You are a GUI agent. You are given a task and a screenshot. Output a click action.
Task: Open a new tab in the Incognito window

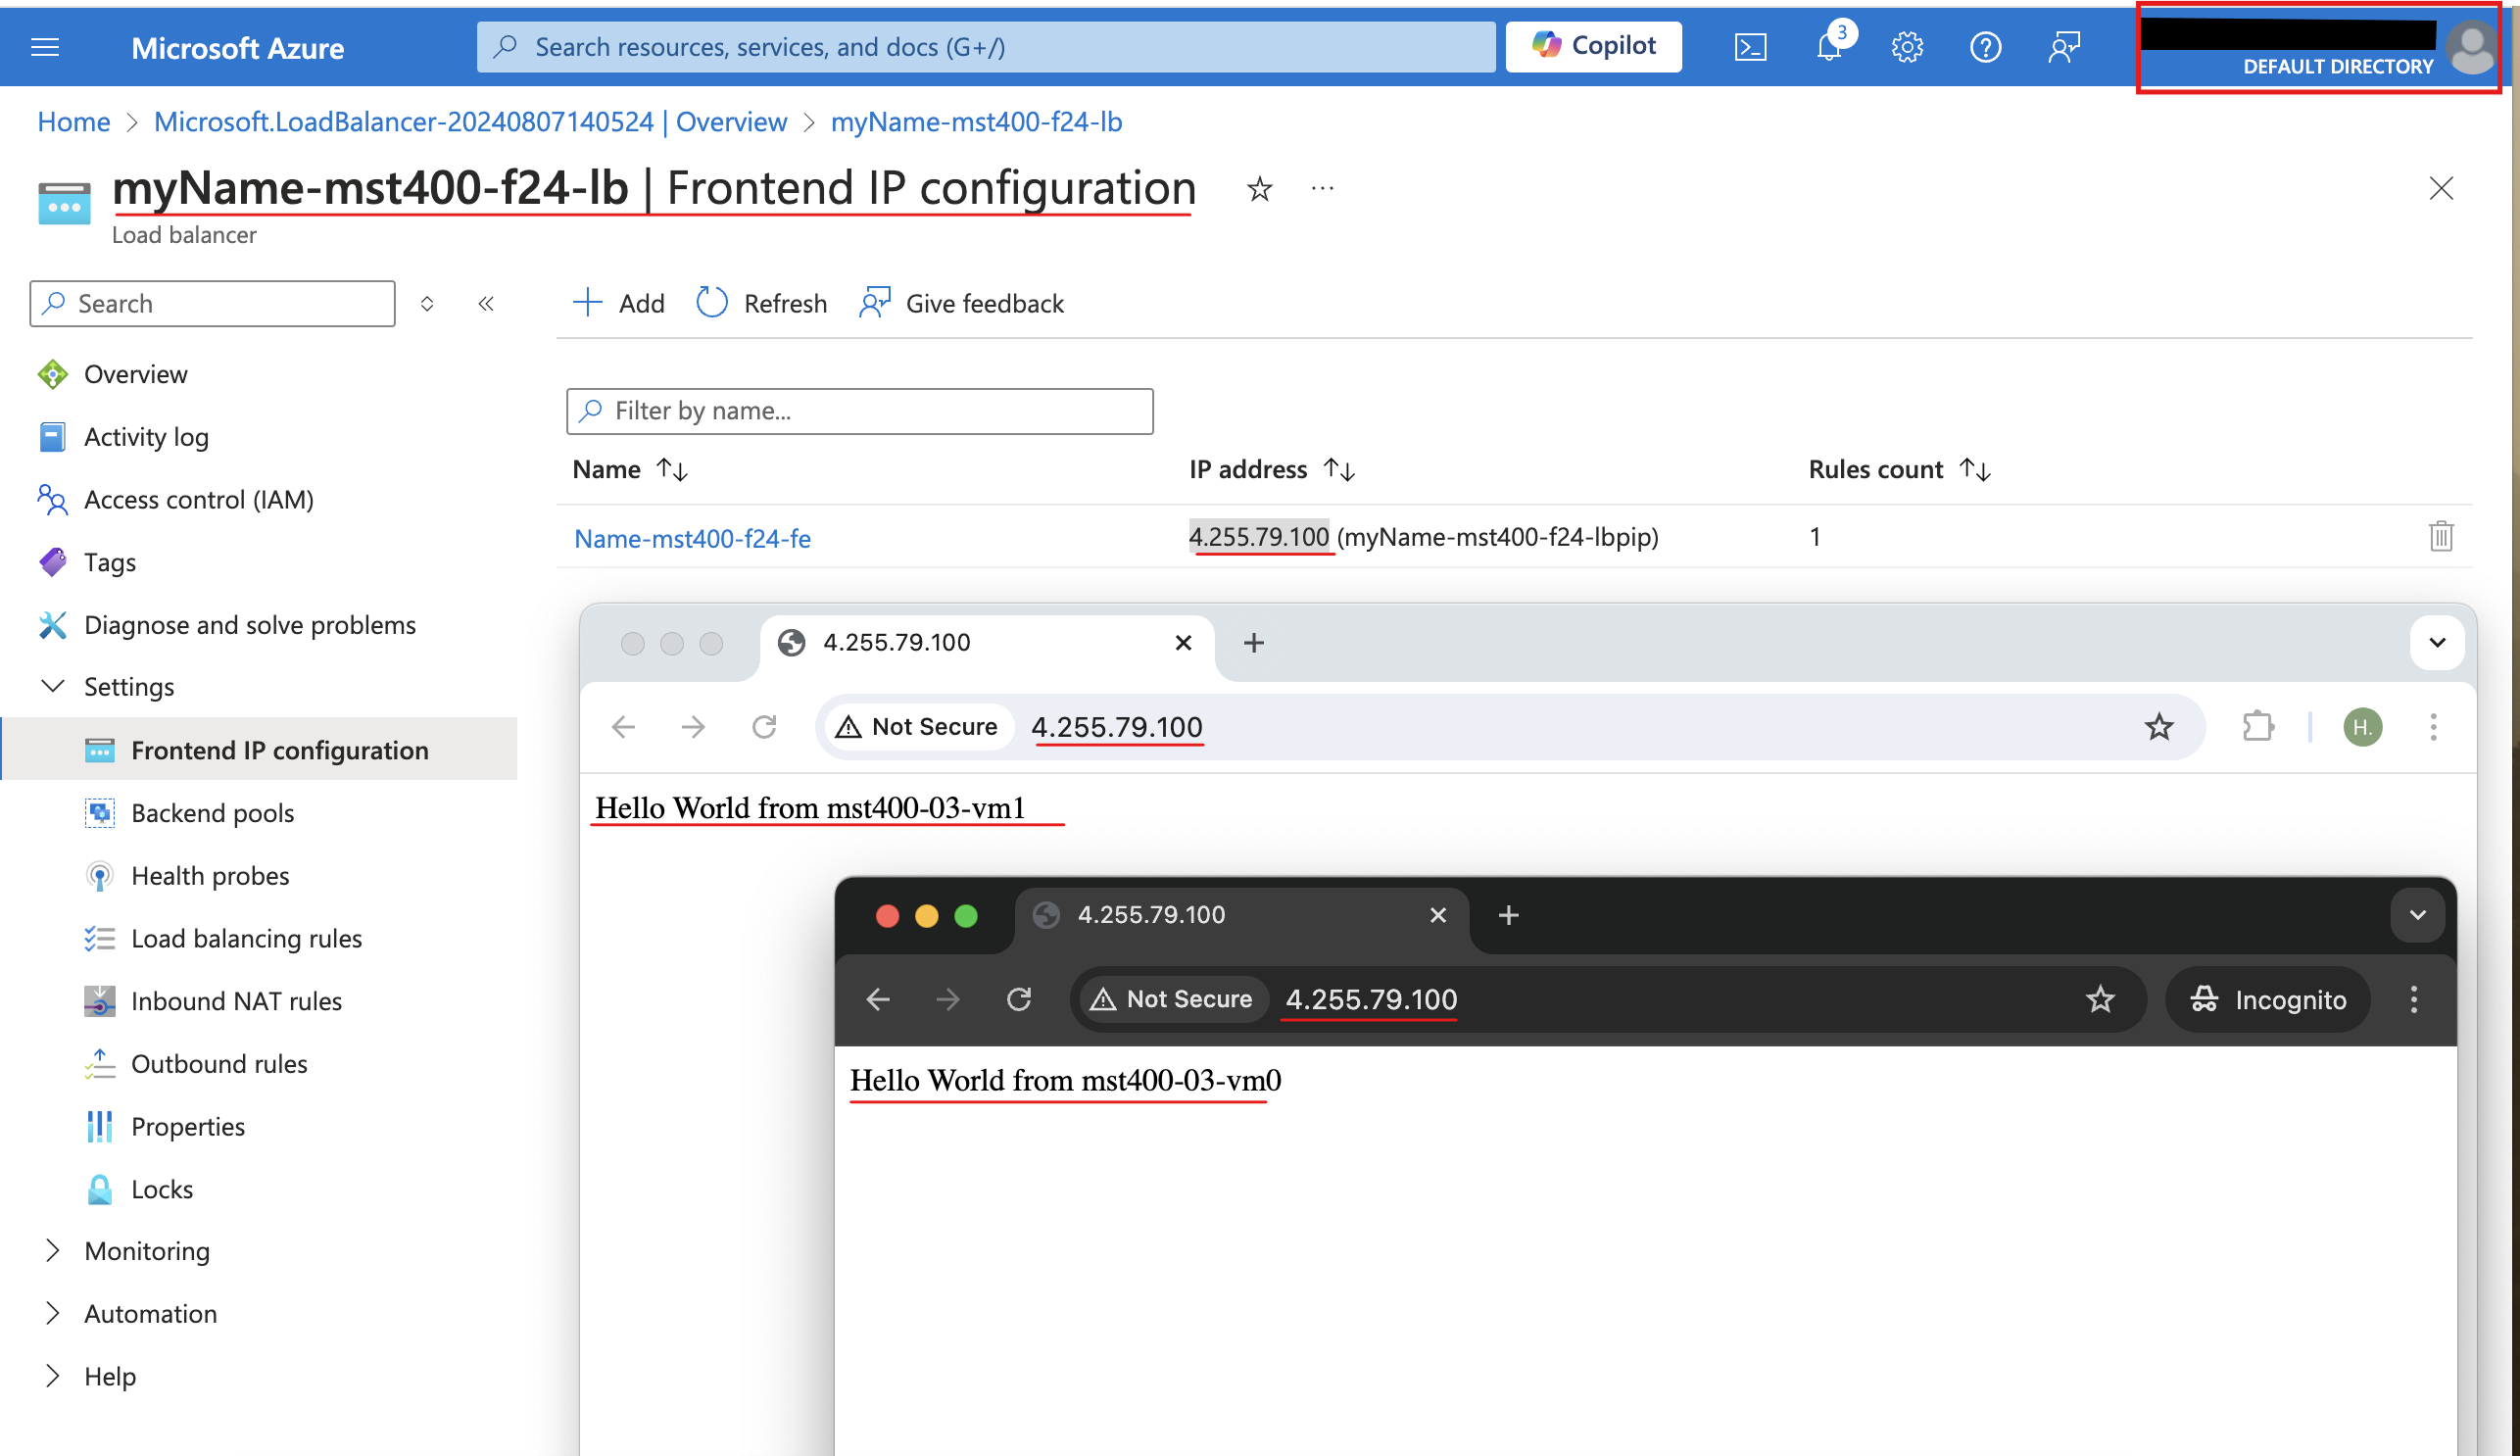coord(1509,916)
